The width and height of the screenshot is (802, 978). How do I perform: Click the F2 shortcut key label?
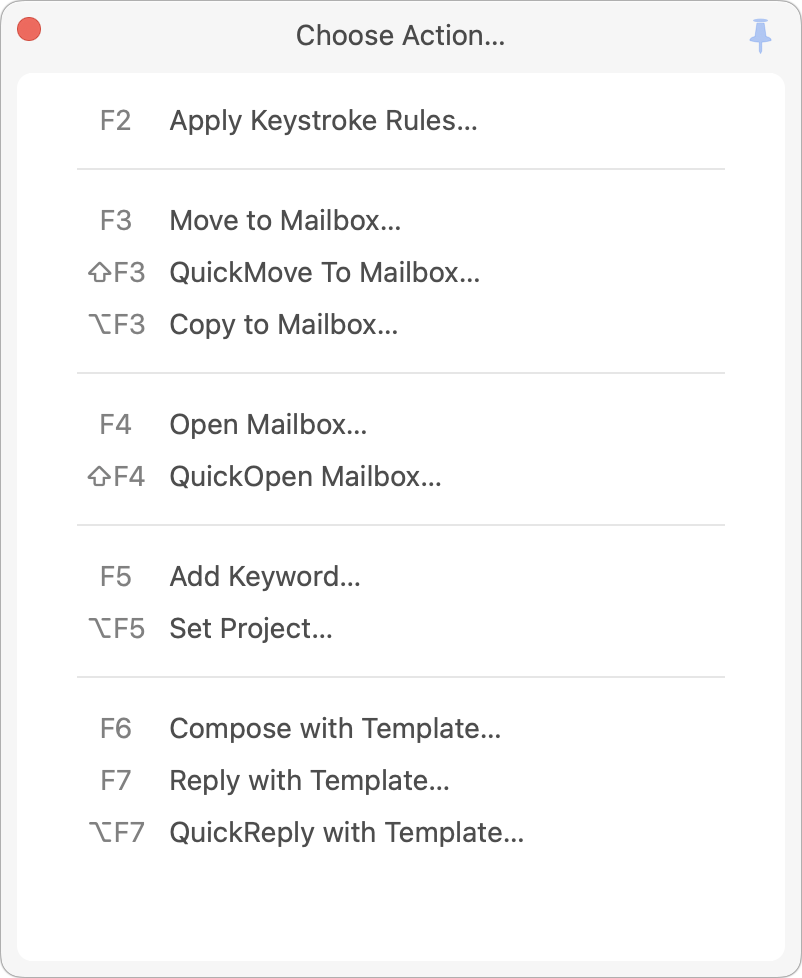(x=116, y=121)
